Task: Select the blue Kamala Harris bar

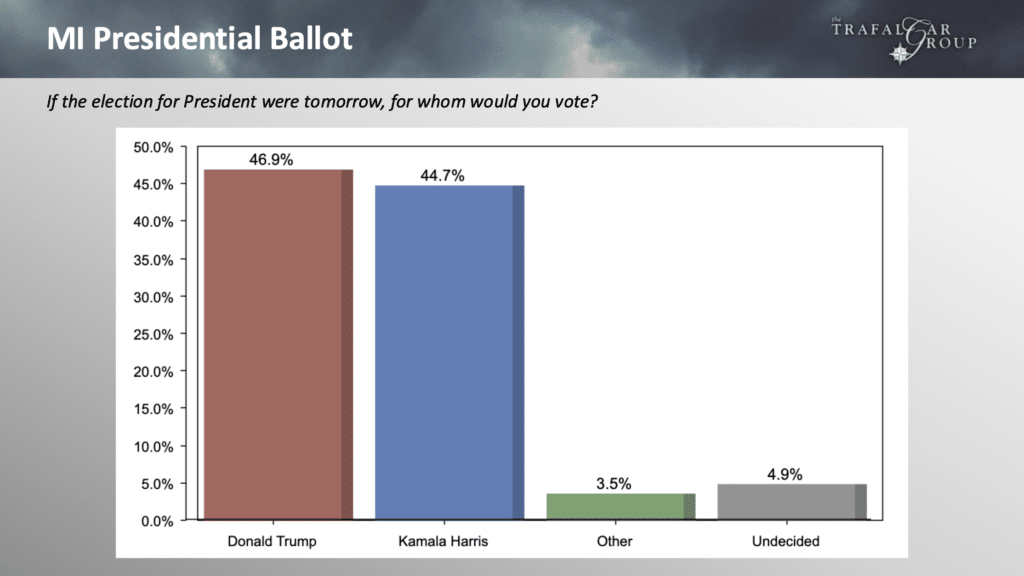Action: pyautogui.click(x=449, y=352)
